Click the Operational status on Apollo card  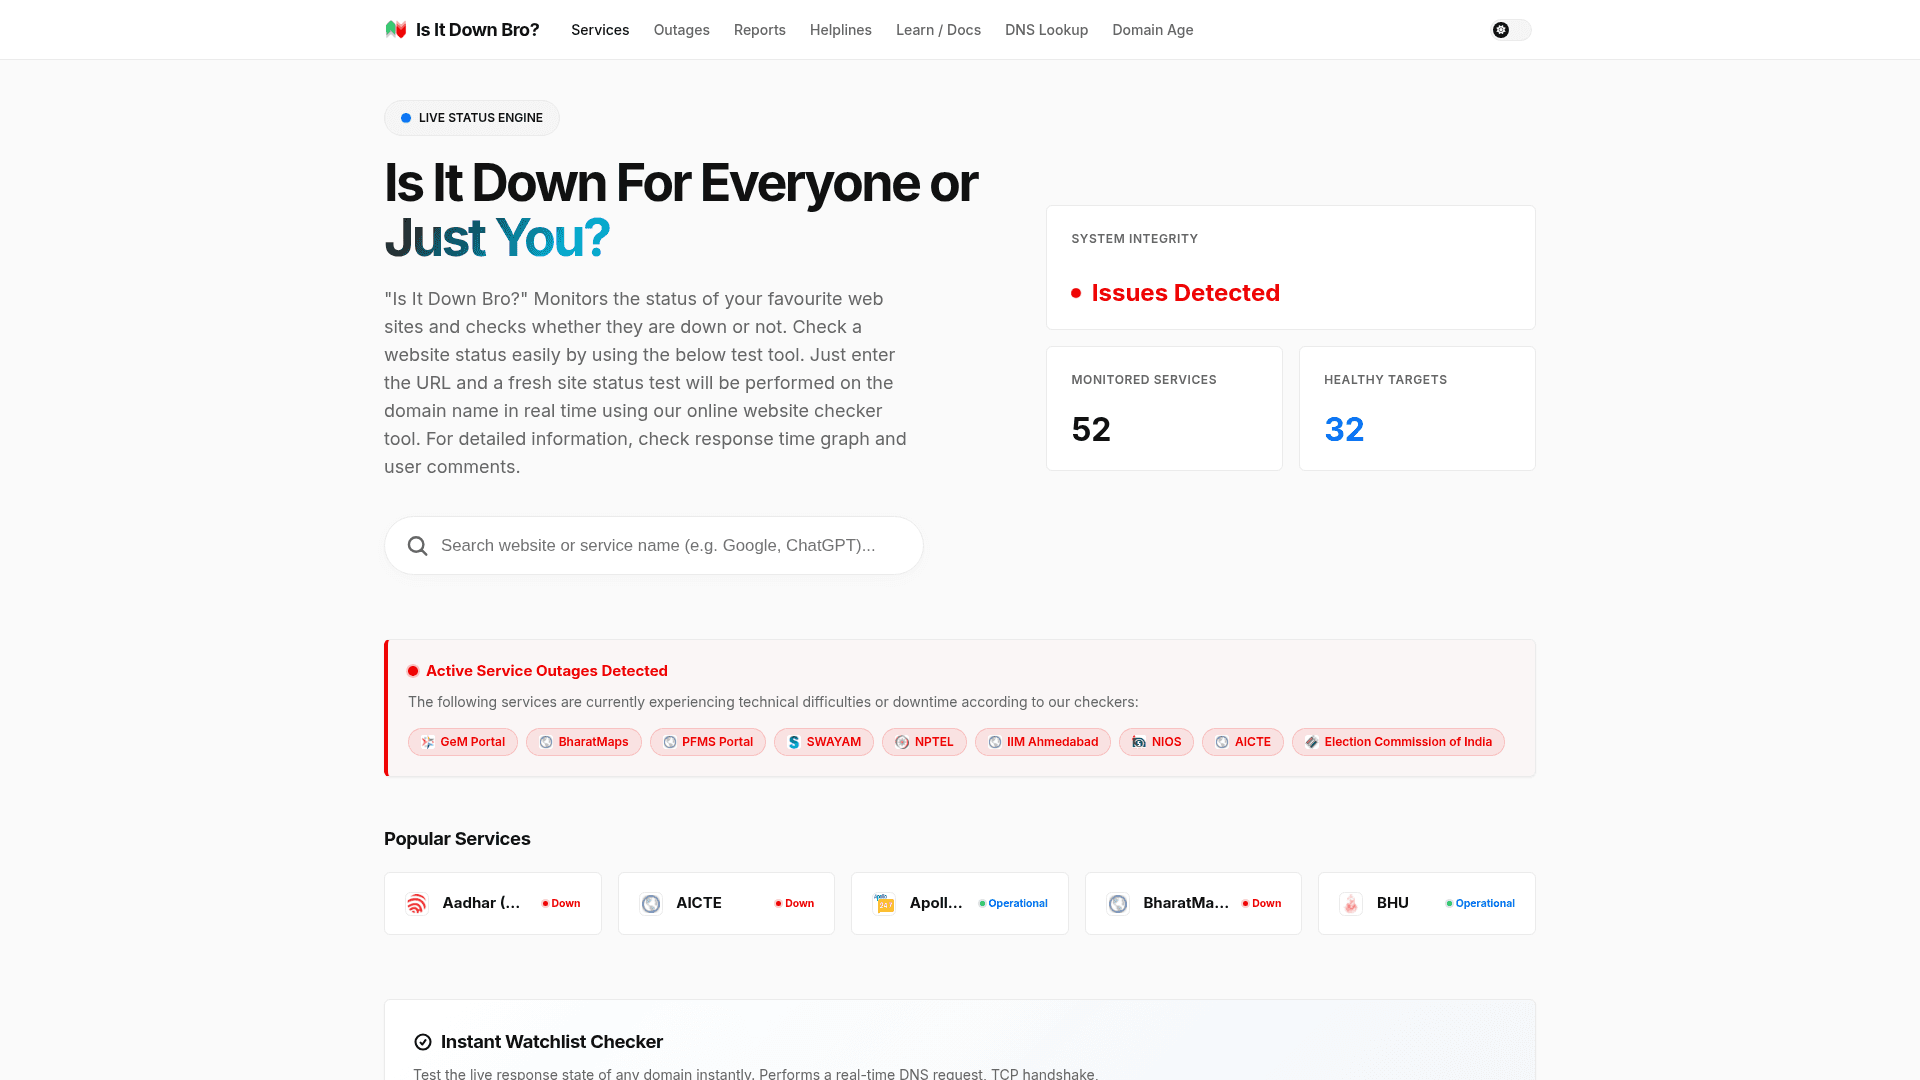1013,904
